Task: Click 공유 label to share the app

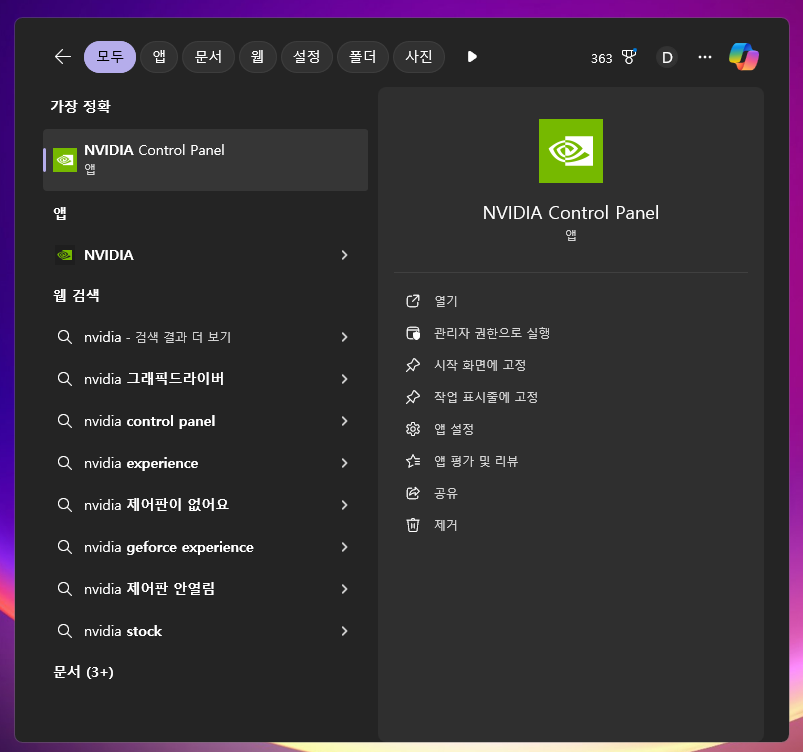Action: click(446, 493)
